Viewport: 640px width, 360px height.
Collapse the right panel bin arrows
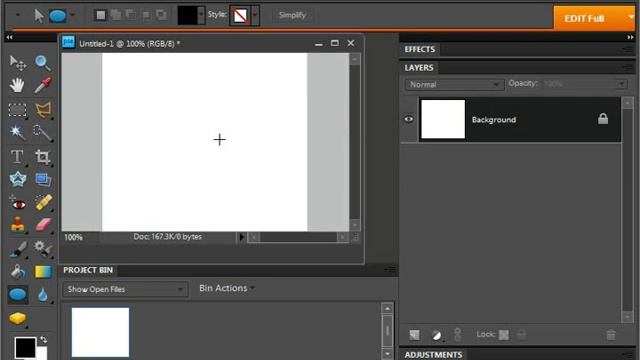(x=630, y=37)
